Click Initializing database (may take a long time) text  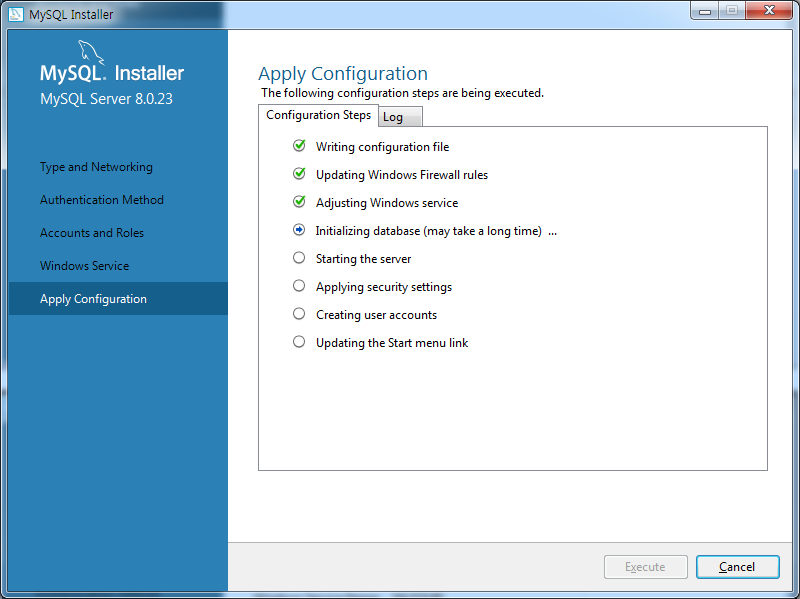(429, 231)
